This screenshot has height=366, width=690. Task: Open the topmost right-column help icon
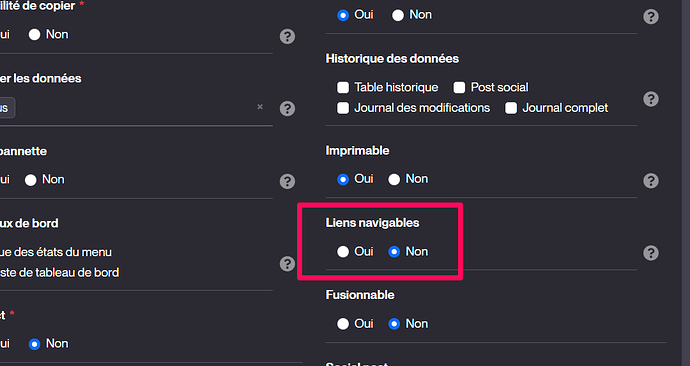click(651, 17)
